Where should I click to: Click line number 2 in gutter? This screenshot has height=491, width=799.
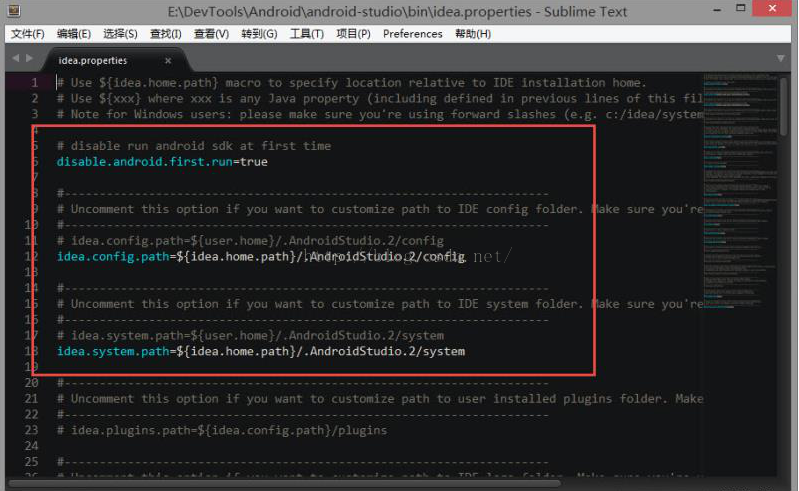tap(35, 98)
